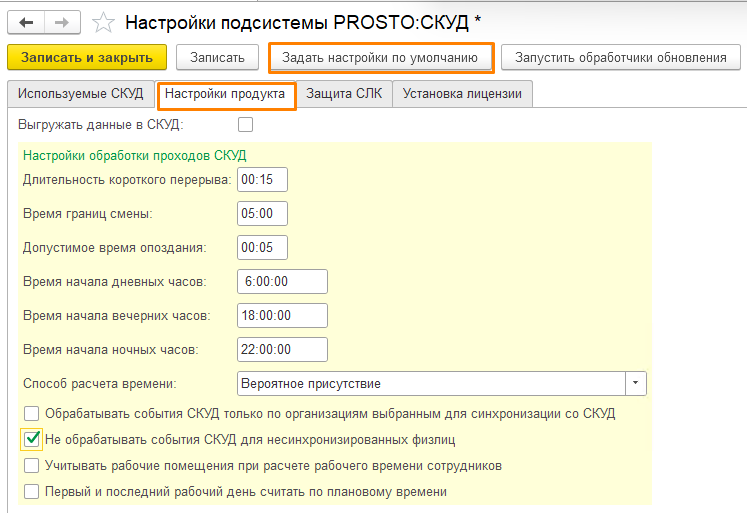The height and width of the screenshot is (513, 747).
Task: Focus the 'Время начала ночных часов' field
Action: 283,349
